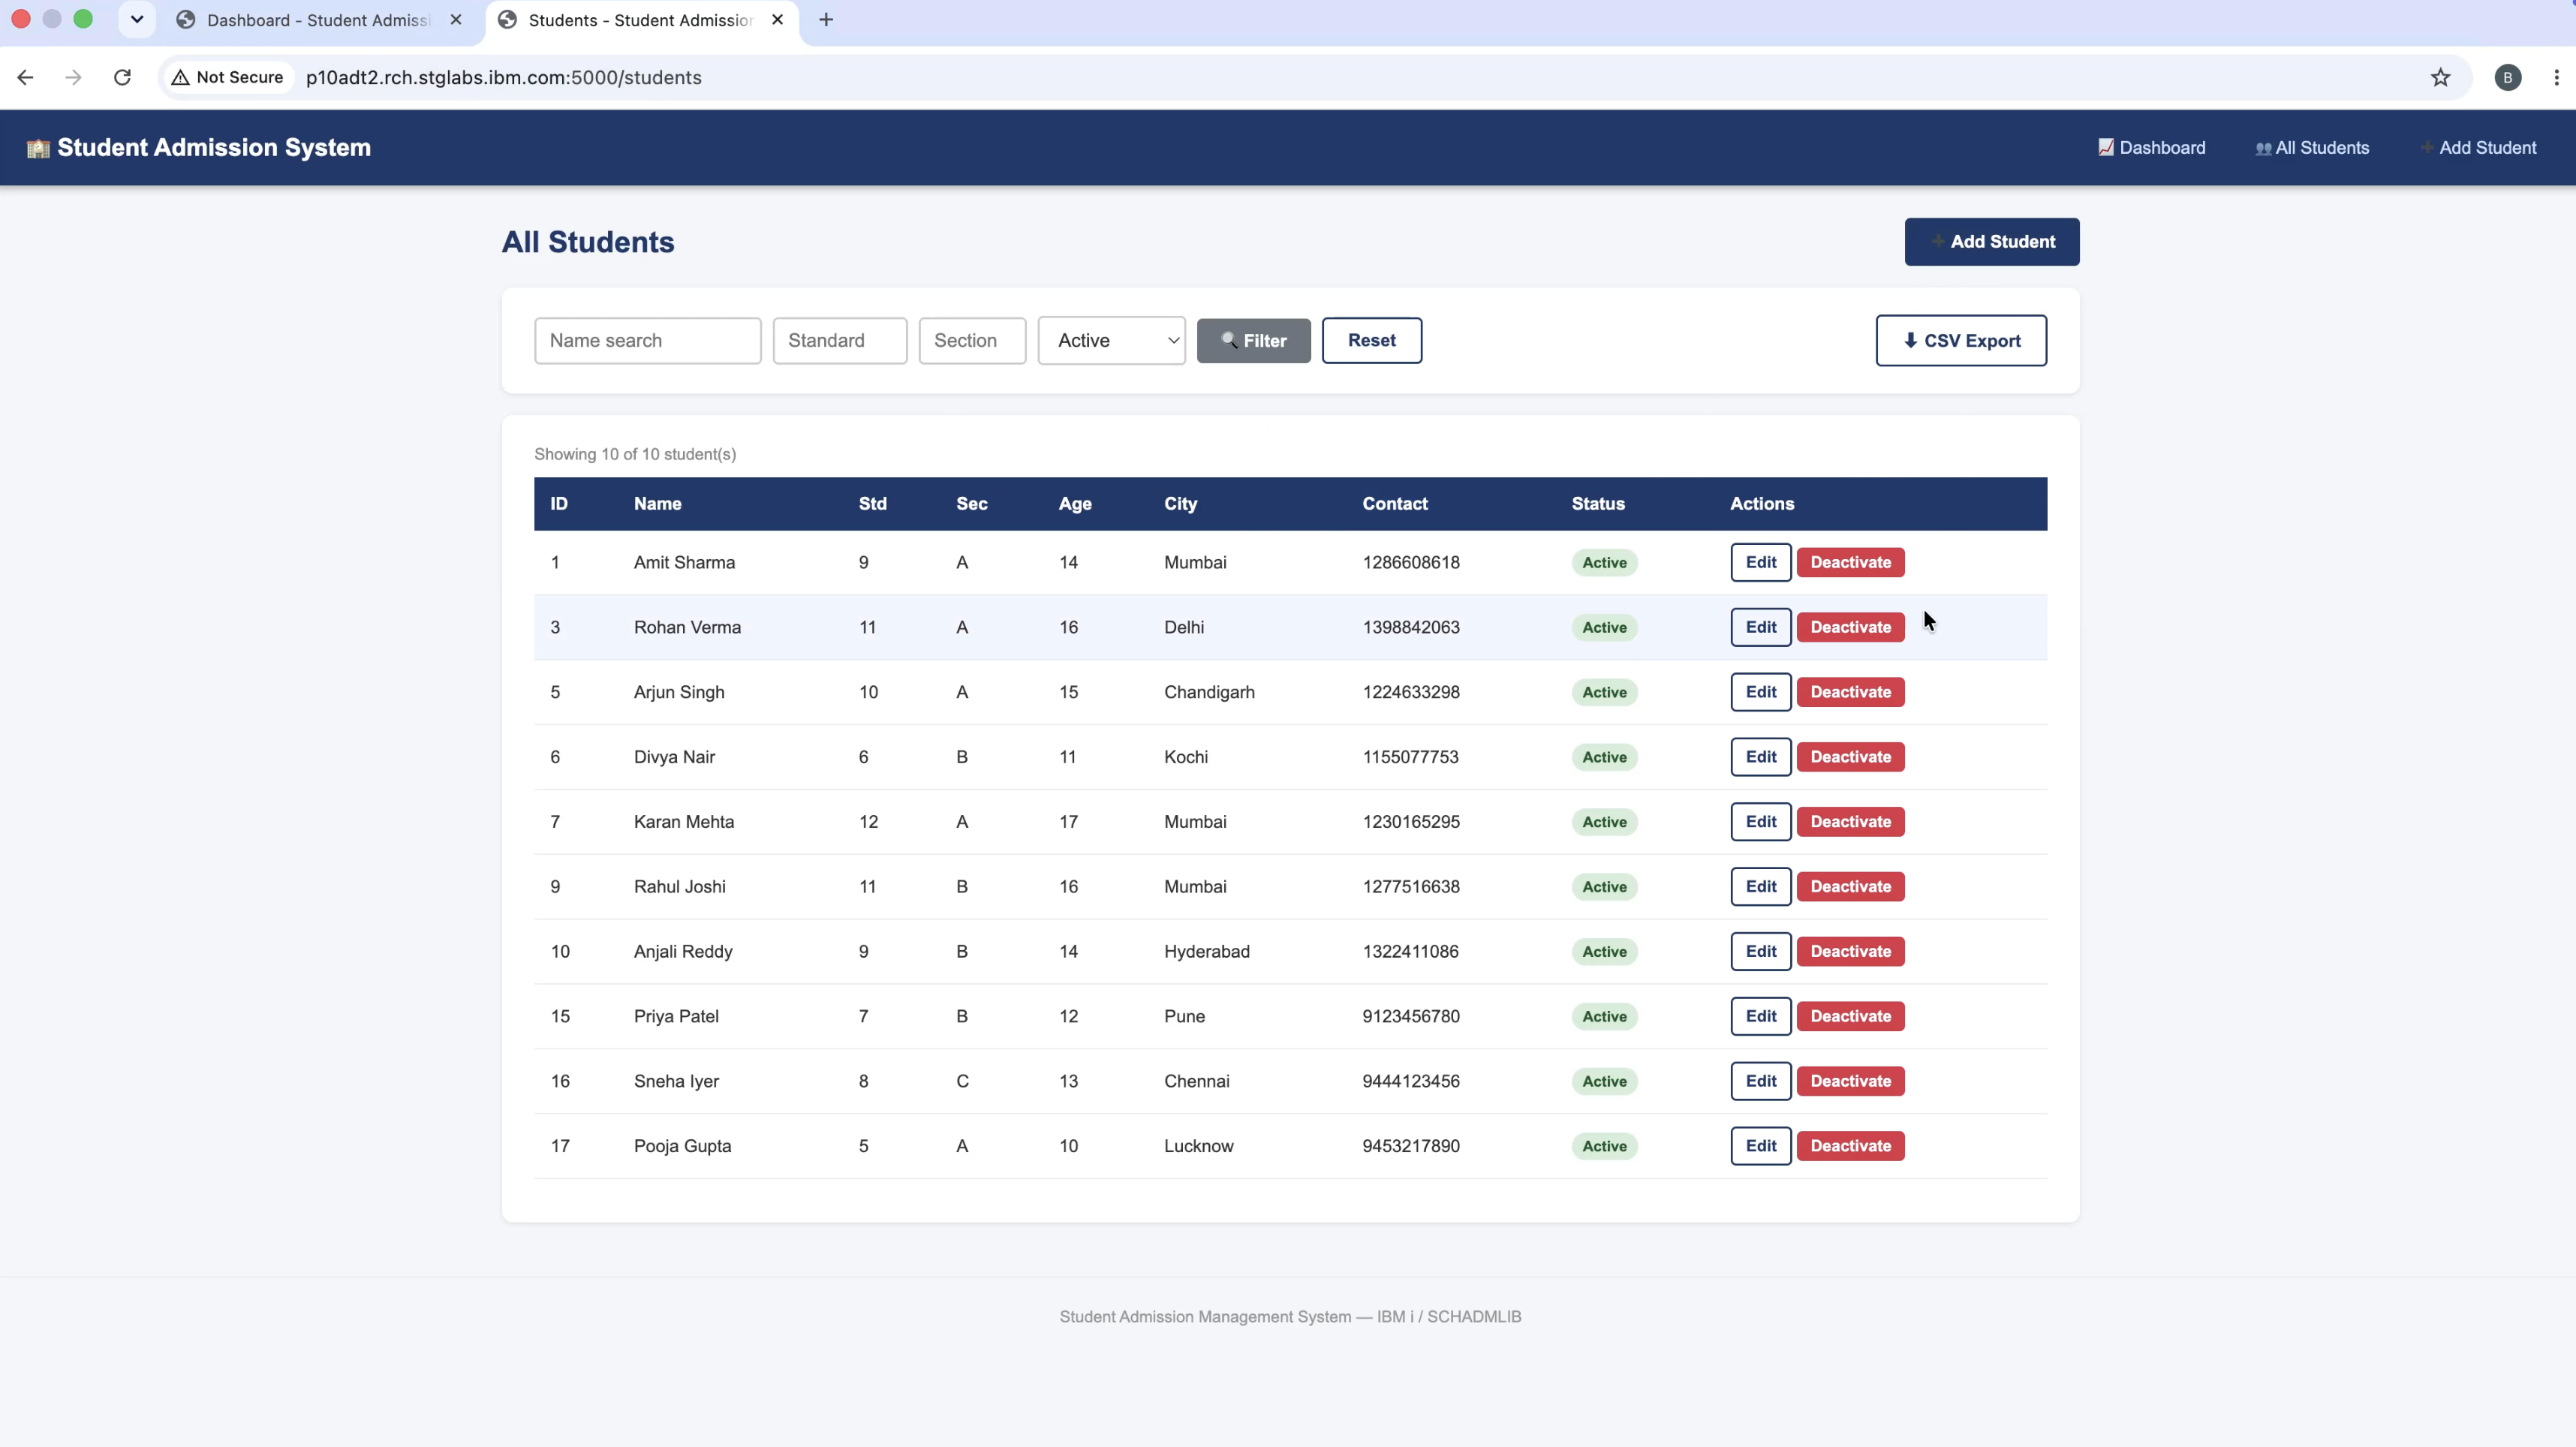Edit Arjun Singh's record
The width and height of the screenshot is (2576, 1447).
coord(1760,692)
